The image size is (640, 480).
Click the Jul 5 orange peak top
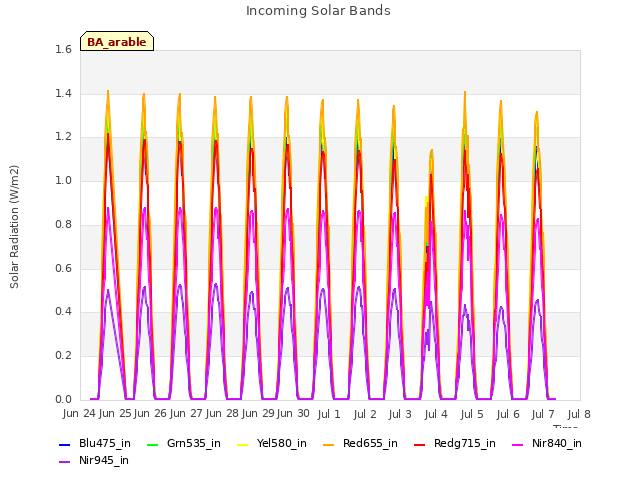[x=464, y=93]
